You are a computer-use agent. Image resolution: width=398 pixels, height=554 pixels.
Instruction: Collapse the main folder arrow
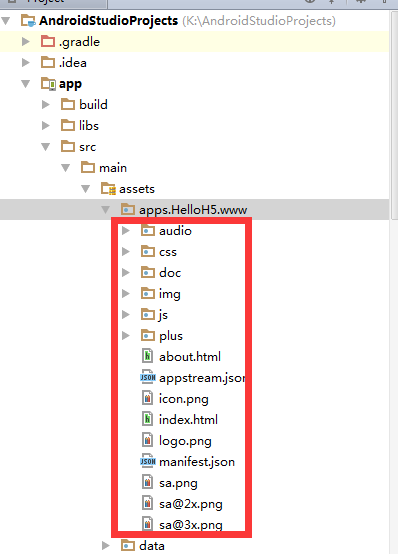(66, 167)
